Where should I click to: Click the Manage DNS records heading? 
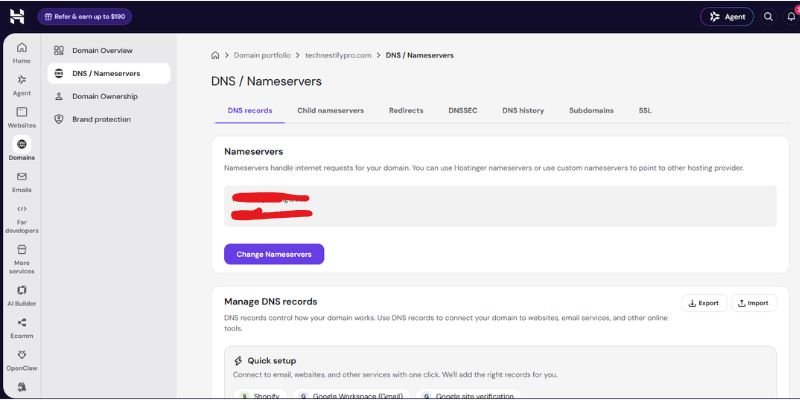[271, 302]
